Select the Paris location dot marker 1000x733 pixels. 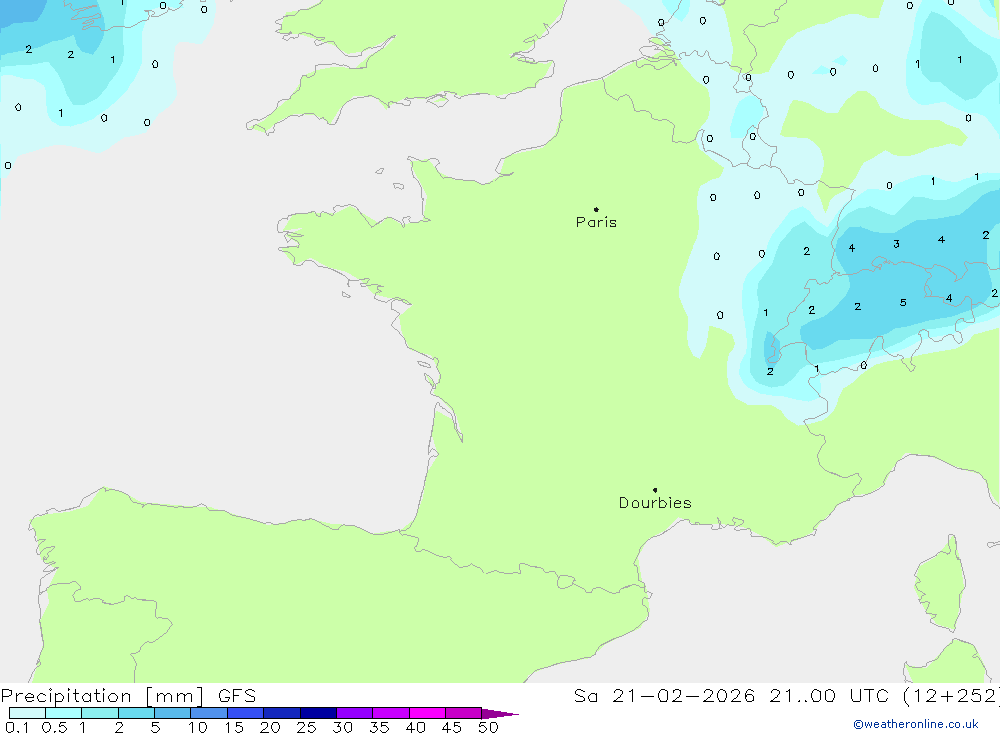tap(596, 209)
